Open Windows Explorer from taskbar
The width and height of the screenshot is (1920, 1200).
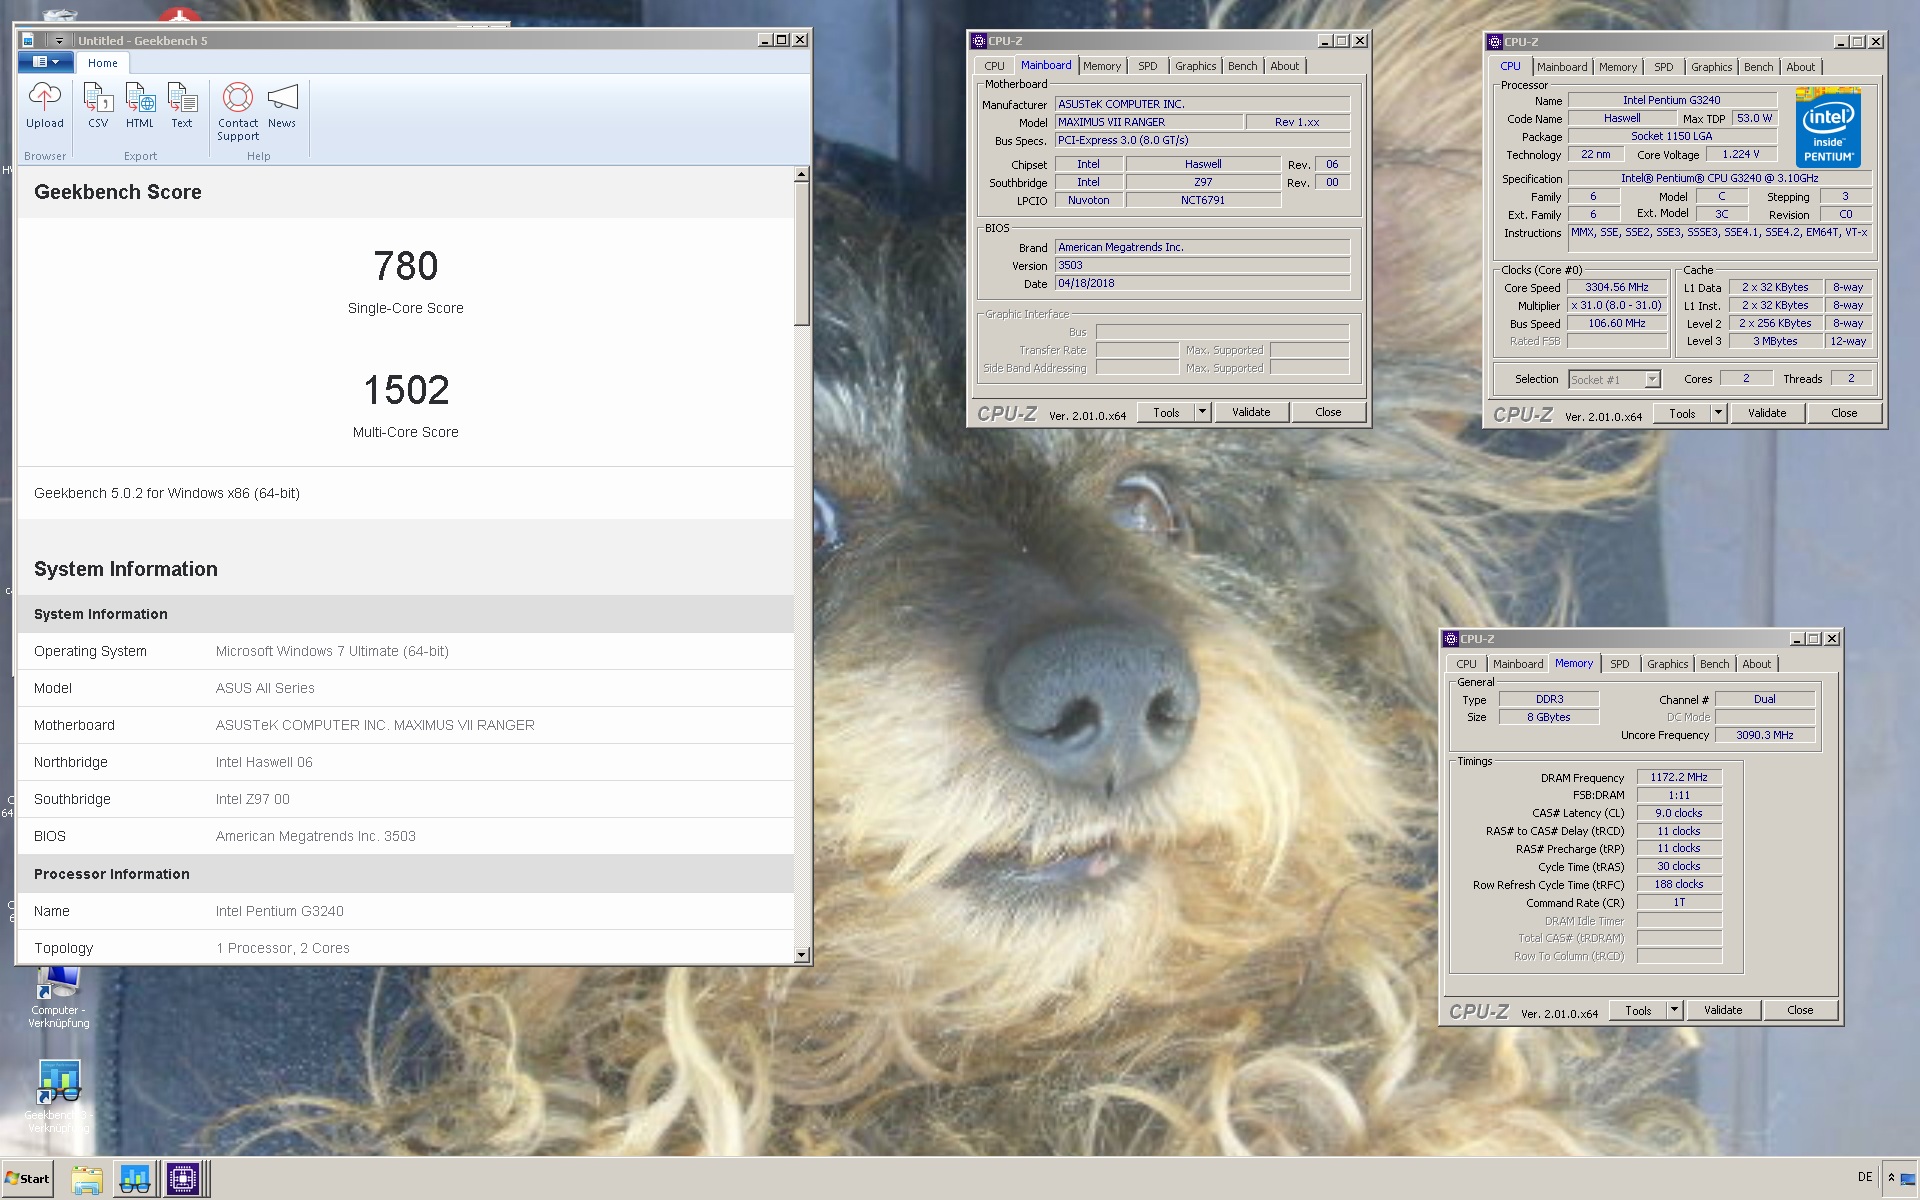pos(87,1180)
